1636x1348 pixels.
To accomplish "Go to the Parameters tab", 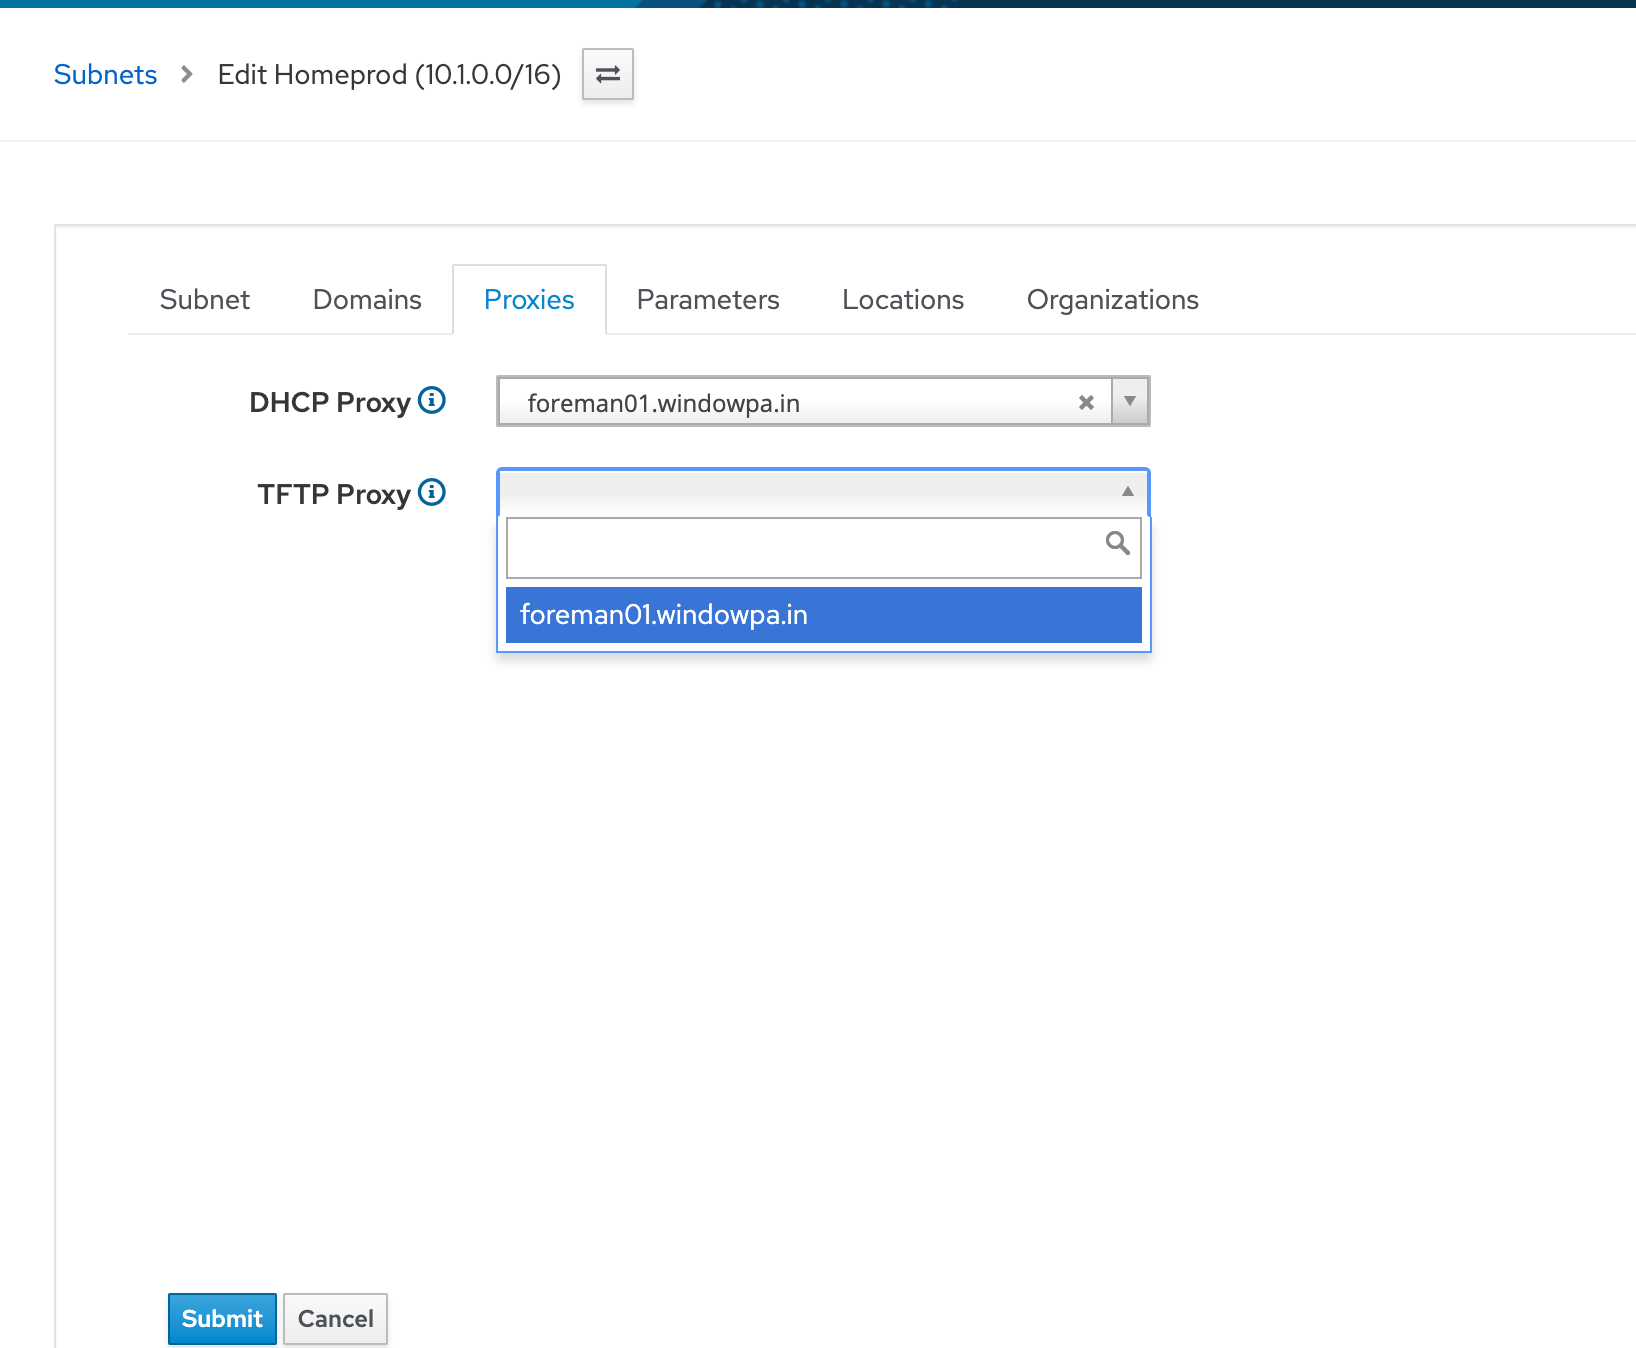I will 708,300.
